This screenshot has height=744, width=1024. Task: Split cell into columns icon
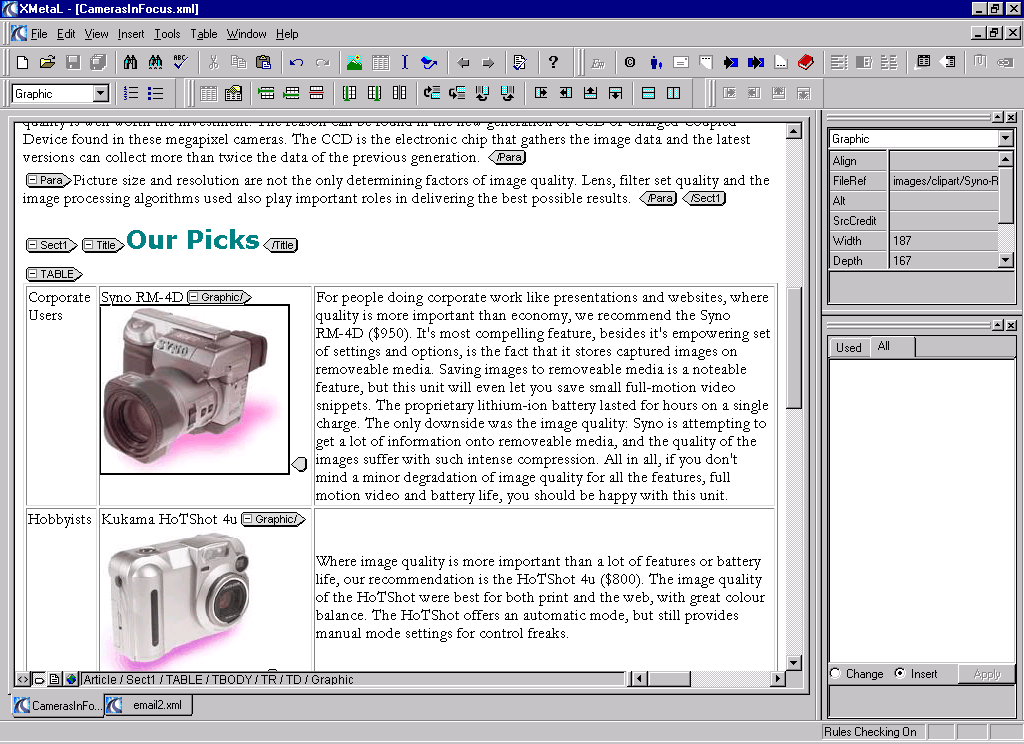point(673,93)
